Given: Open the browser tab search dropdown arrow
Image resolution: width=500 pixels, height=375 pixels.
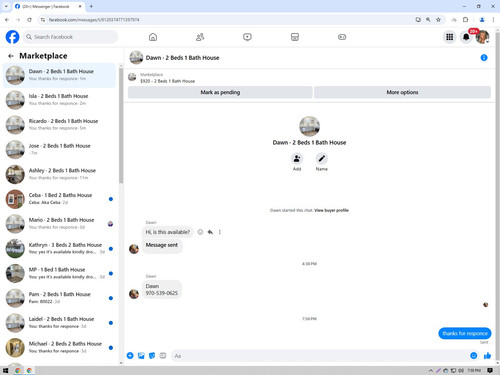Looking at the screenshot, I should [6, 6].
